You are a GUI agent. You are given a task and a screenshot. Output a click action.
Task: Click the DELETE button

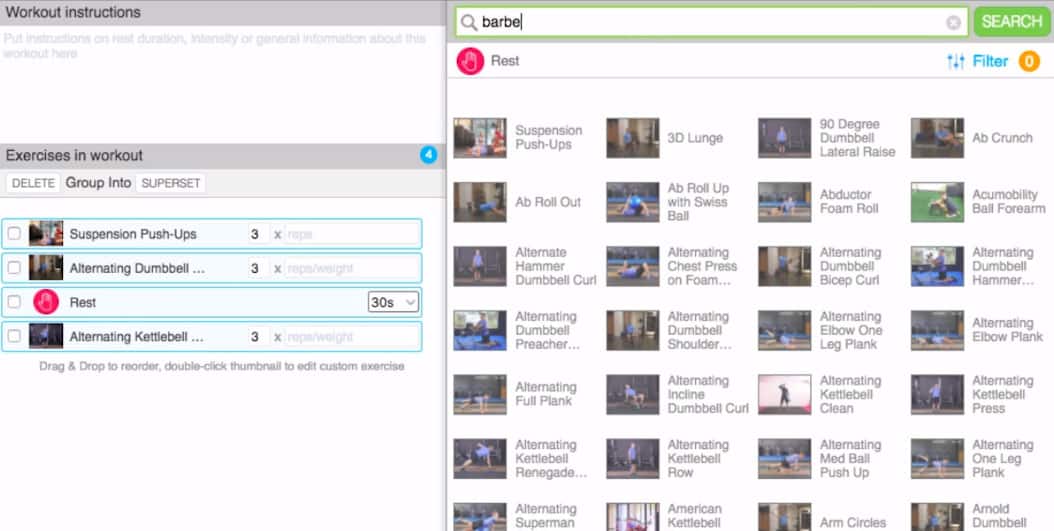tap(33, 183)
